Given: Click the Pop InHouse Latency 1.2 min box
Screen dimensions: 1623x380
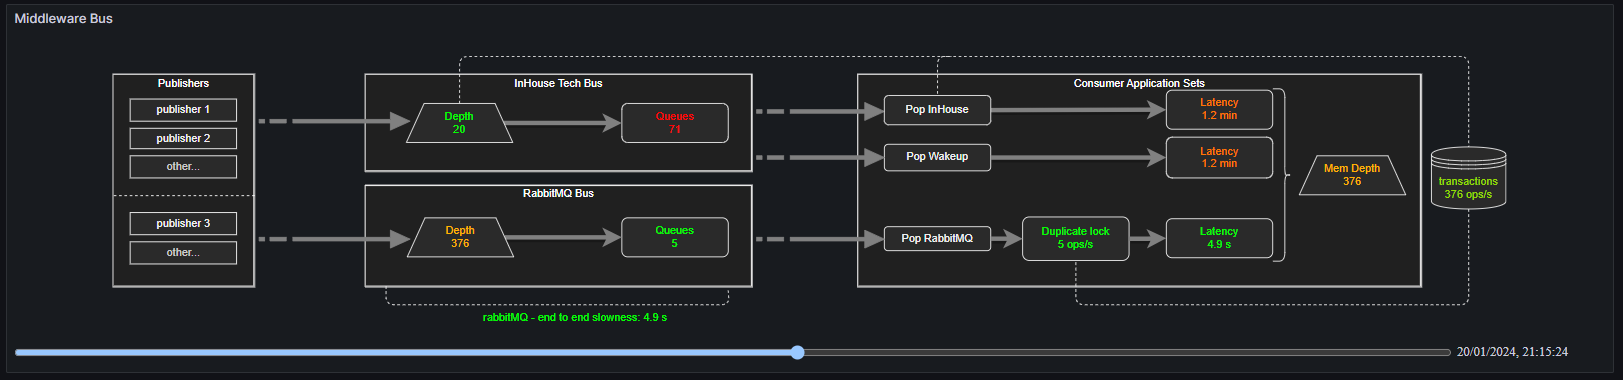Looking at the screenshot, I should click(x=1219, y=109).
